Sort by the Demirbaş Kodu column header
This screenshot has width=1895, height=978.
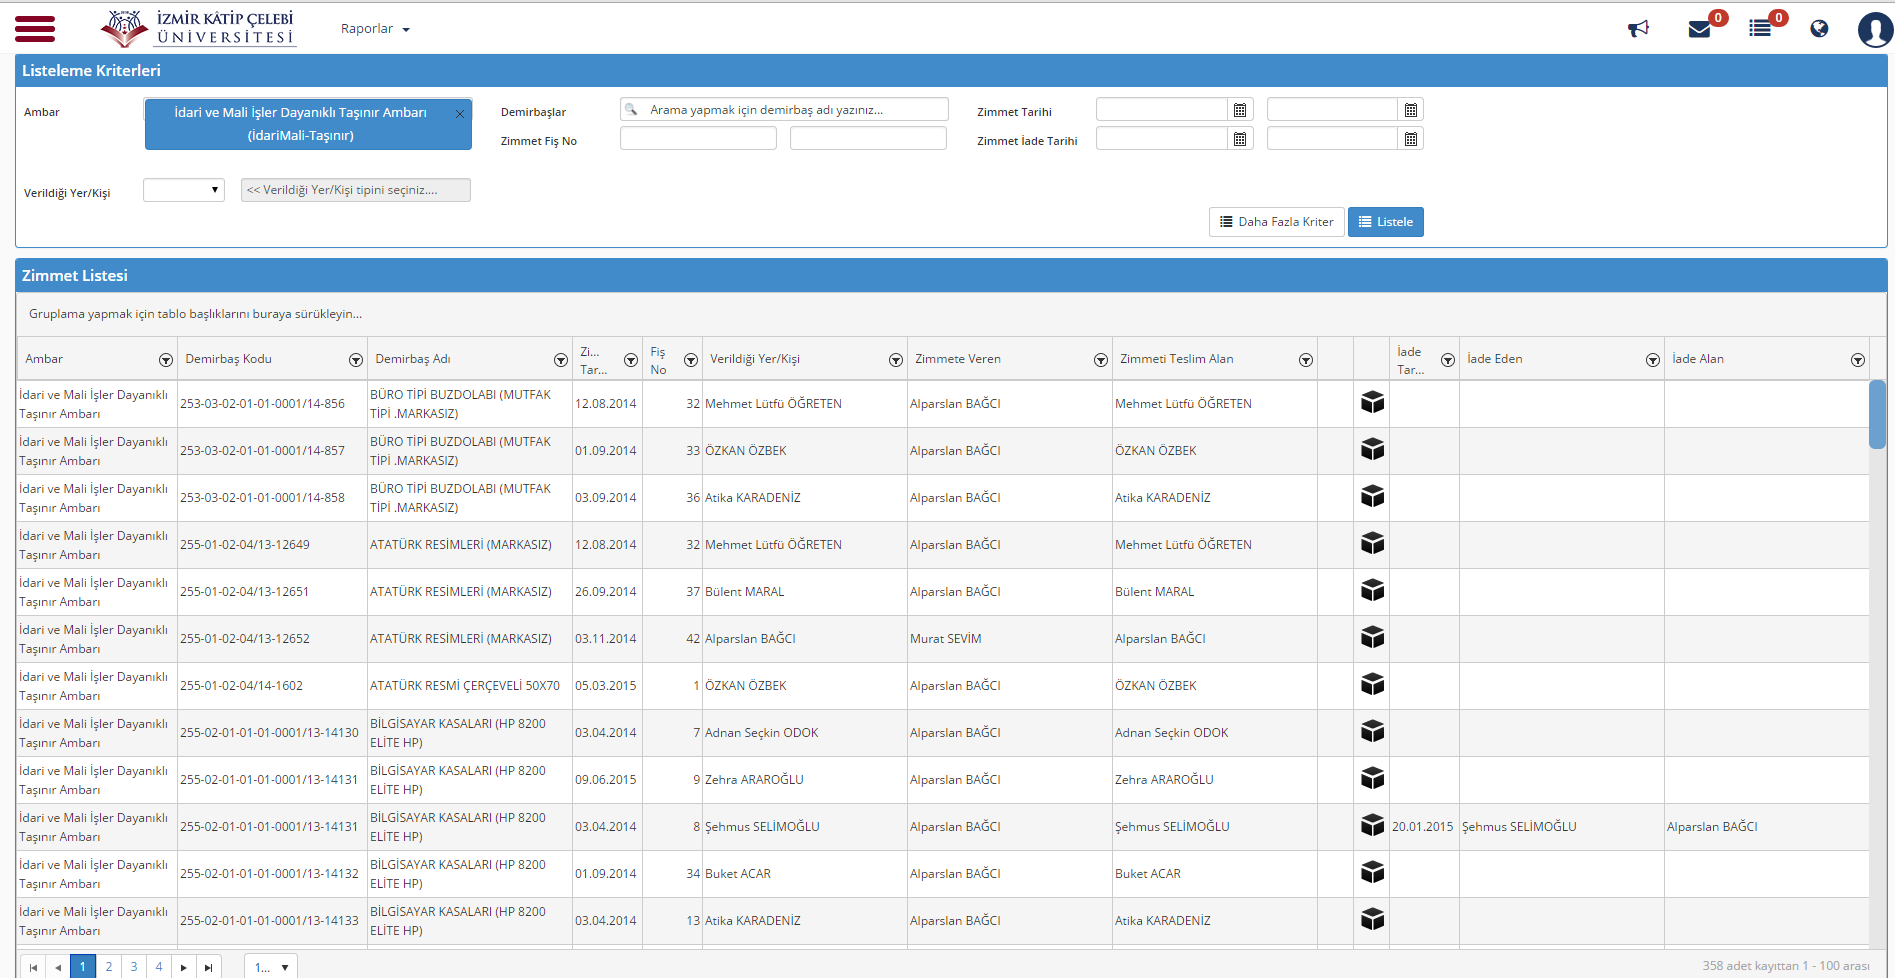tap(228, 359)
